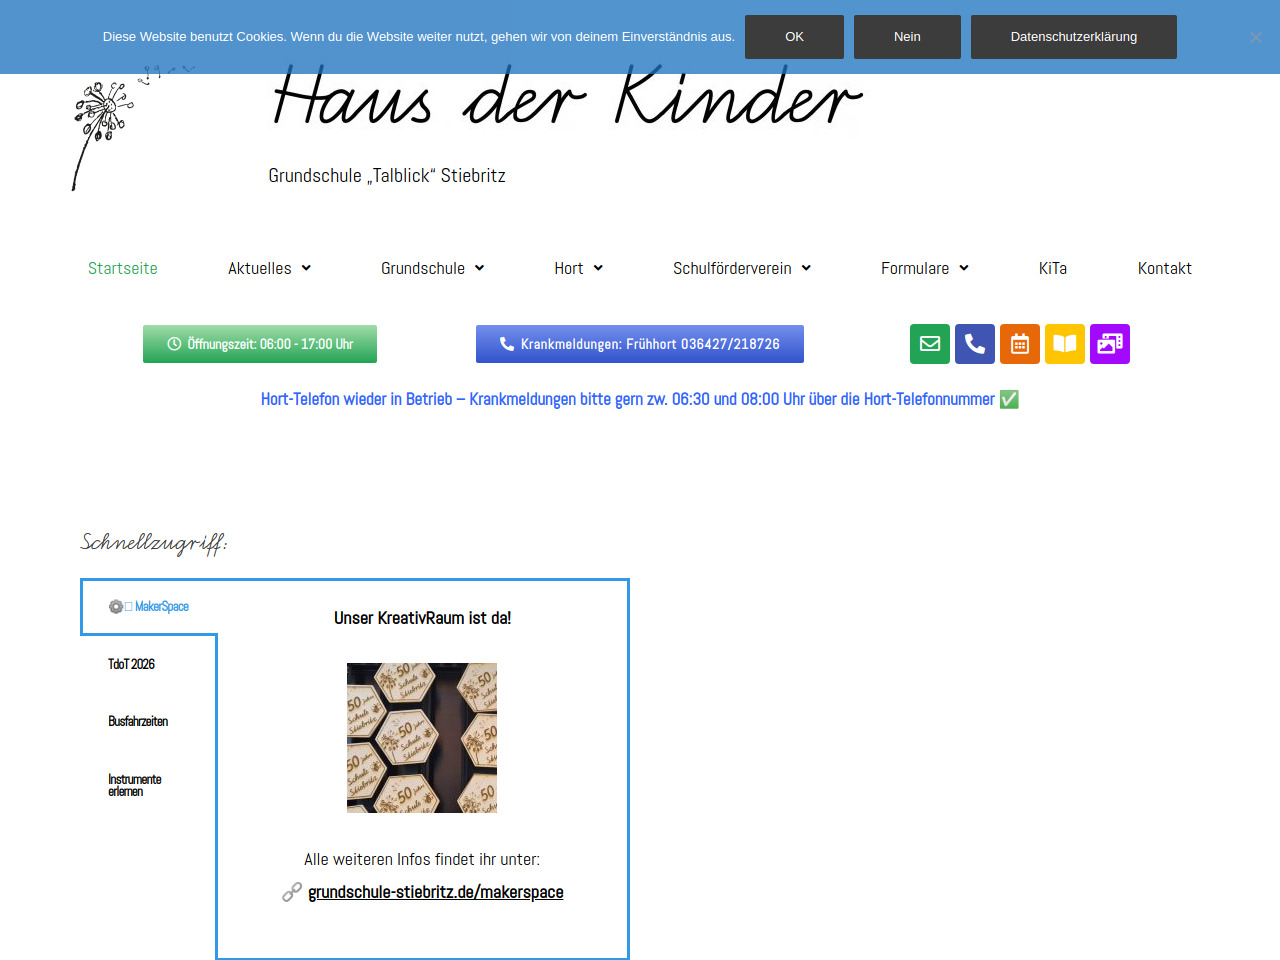Click the yellow open book icon

1064,344
